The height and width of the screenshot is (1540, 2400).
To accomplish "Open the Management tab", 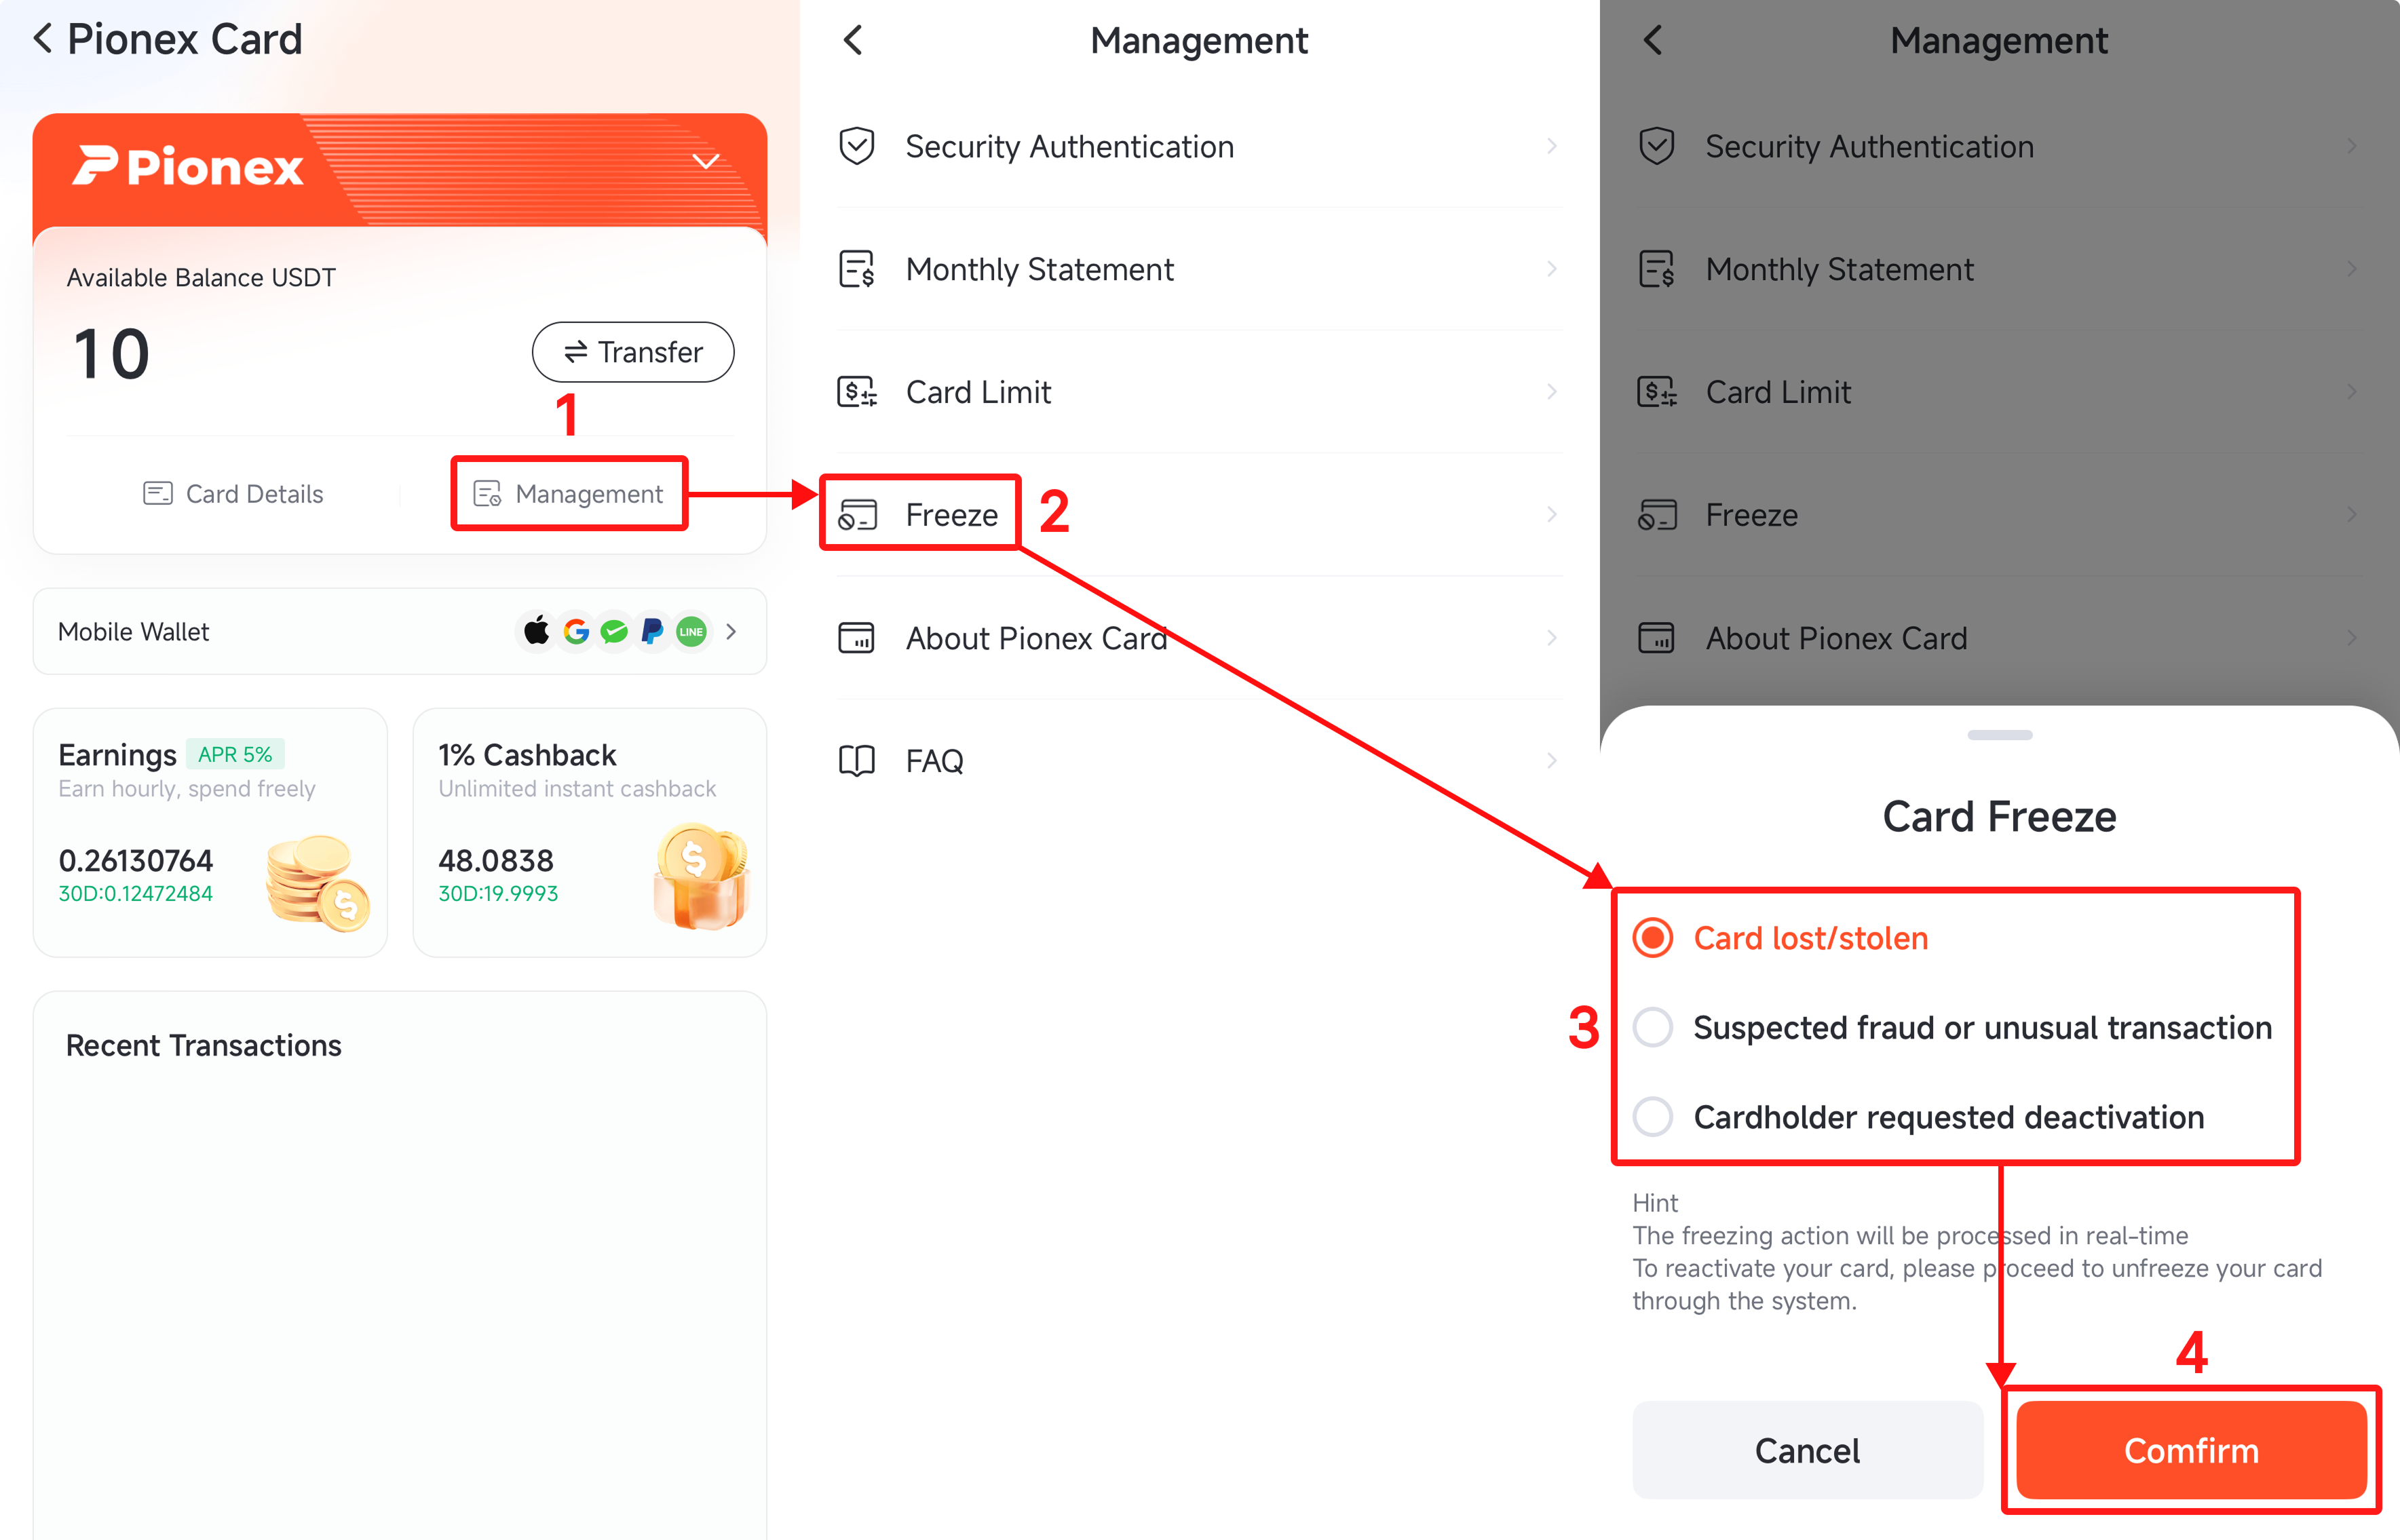I will tap(569, 493).
